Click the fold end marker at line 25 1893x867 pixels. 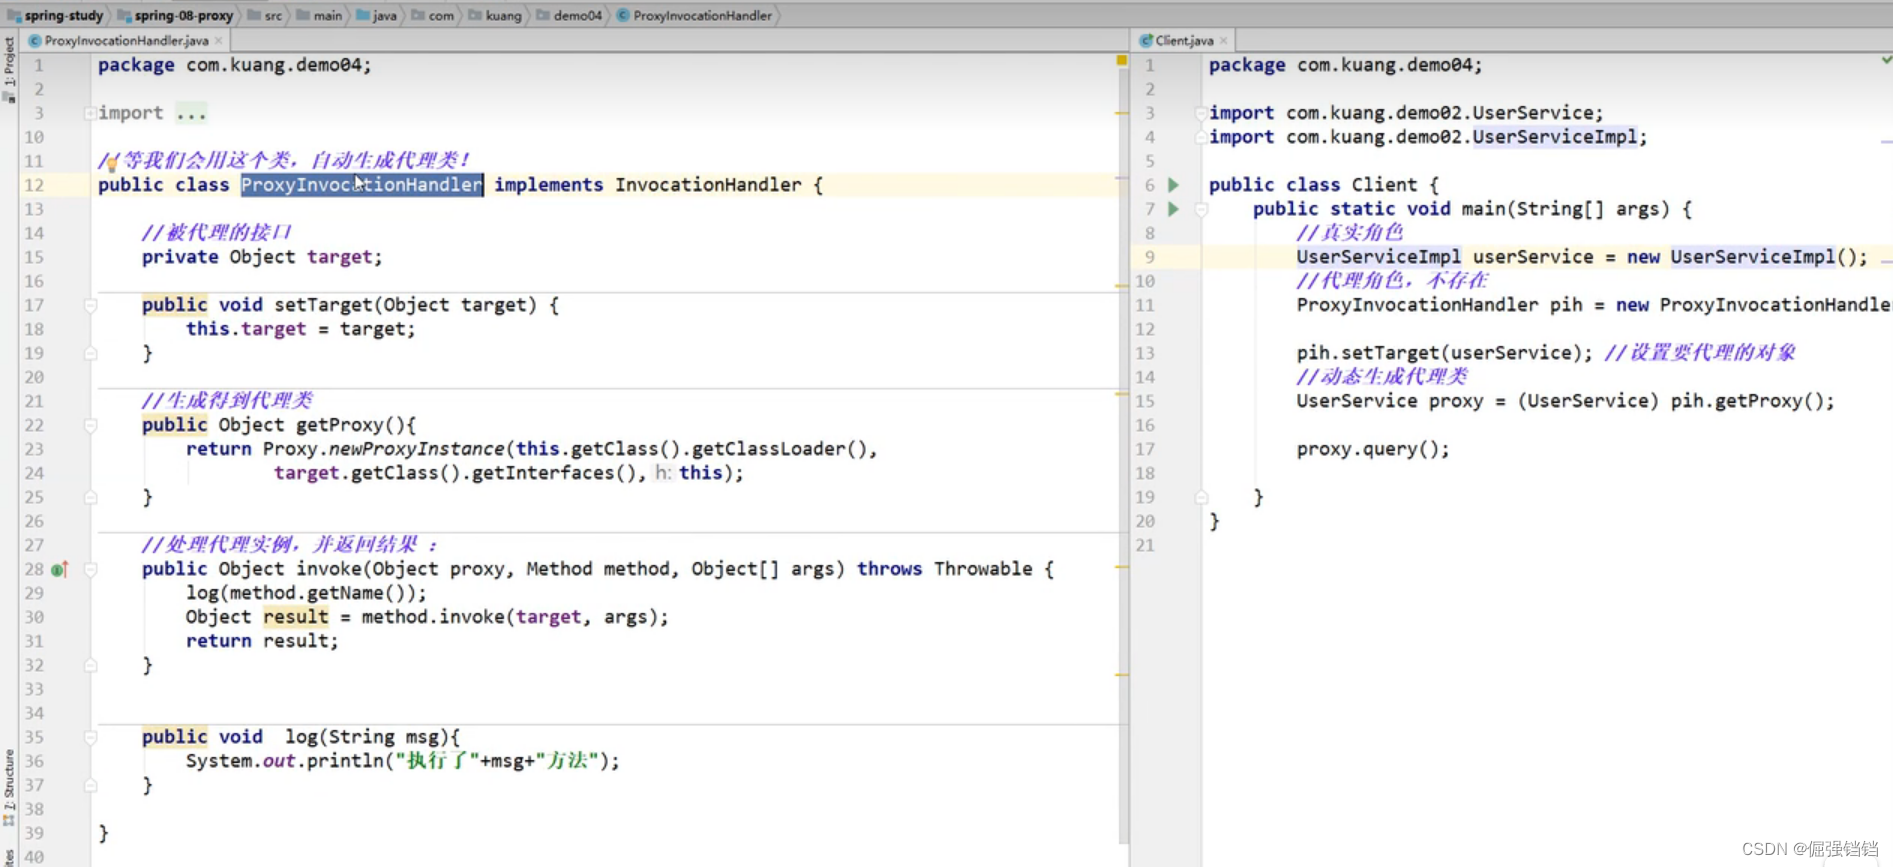[x=90, y=497]
